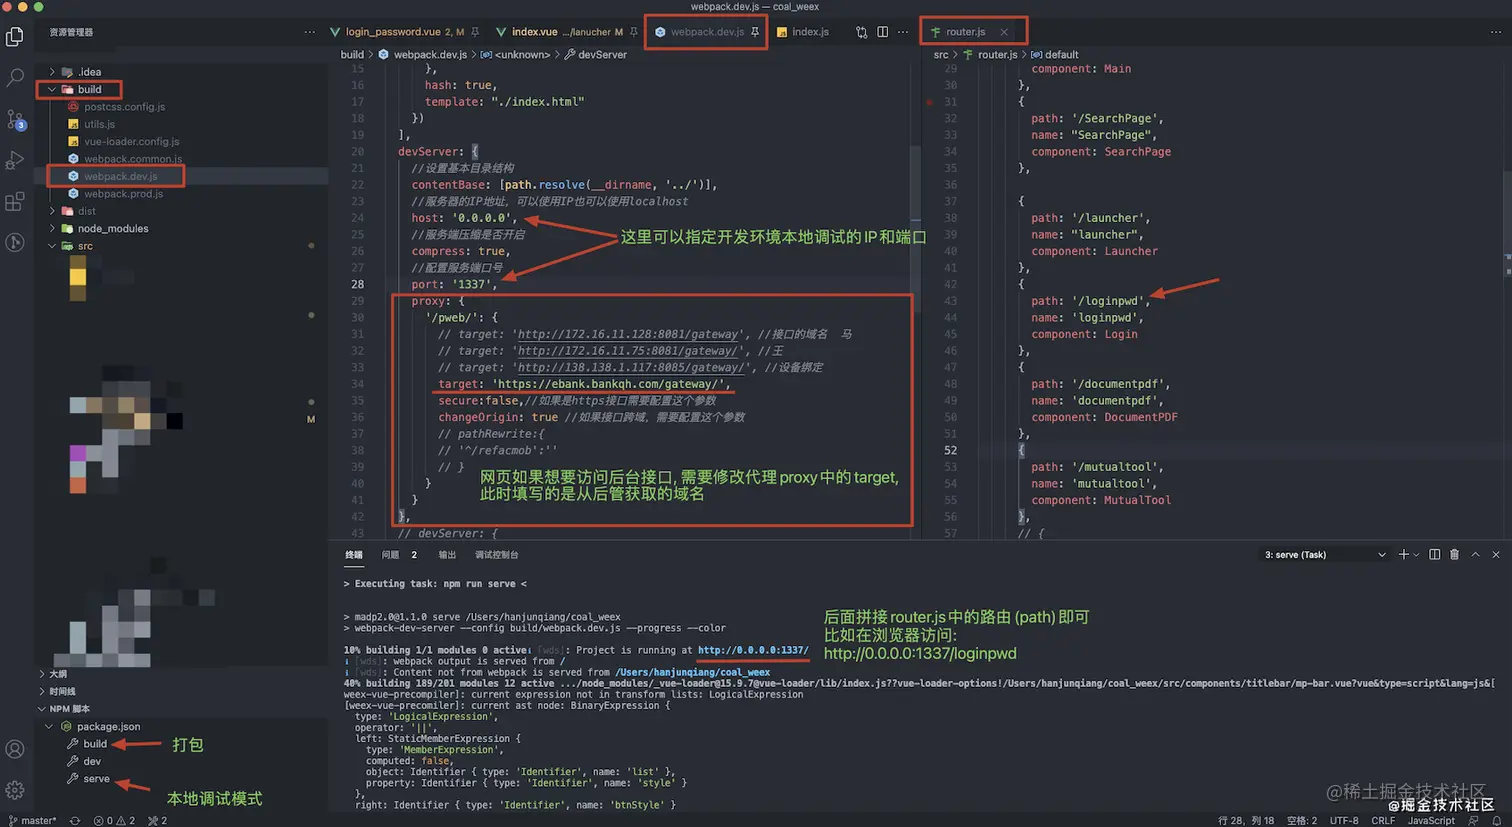Close the terminal panel
The width and height of the screenshot is (1512, 827).
tap(1496, 554)
